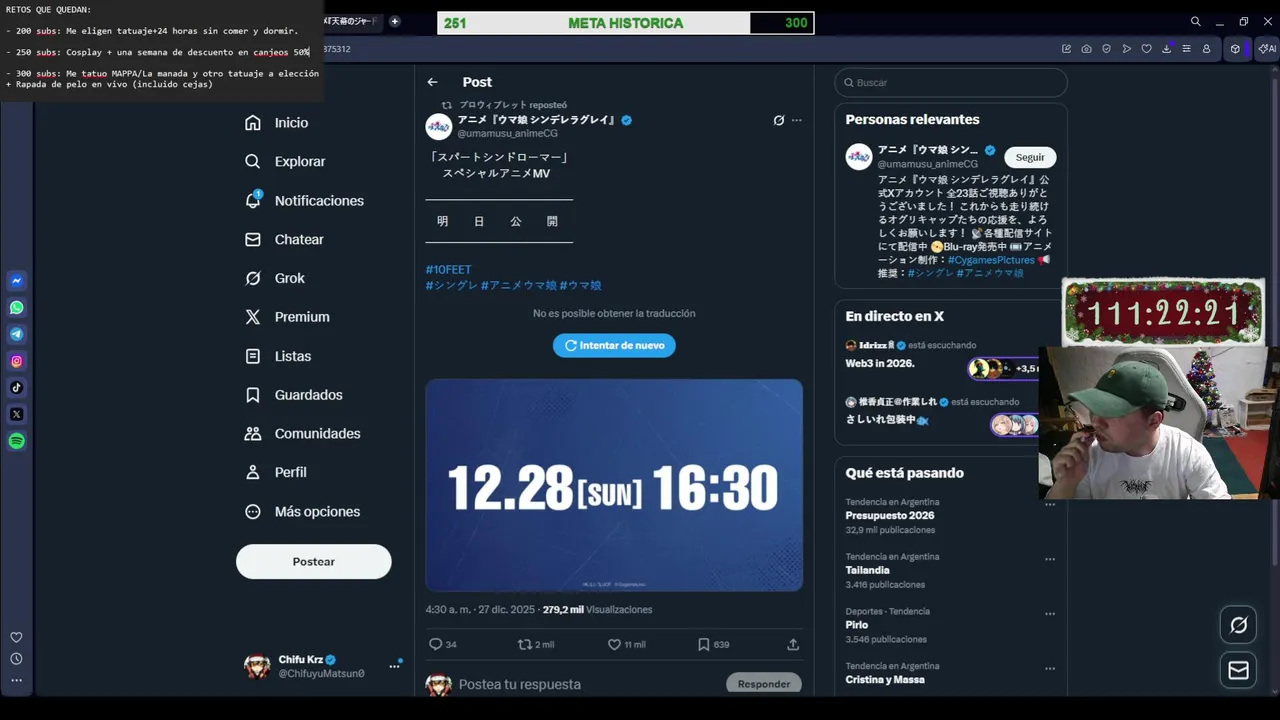Open more options for the Pirlo trend

[1050, 614]
